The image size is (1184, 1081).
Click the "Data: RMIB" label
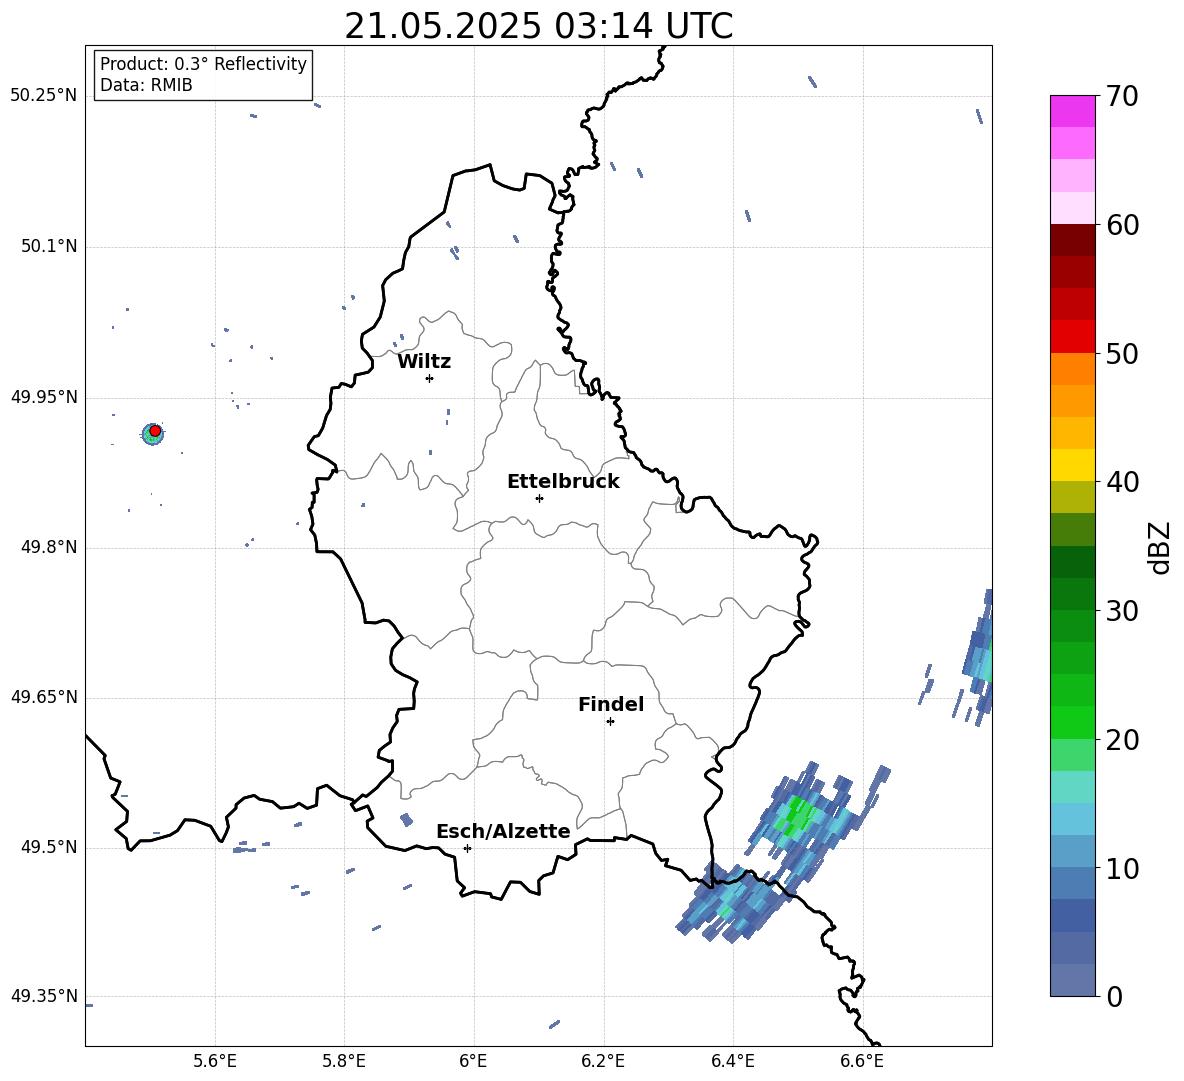[146, 85]
